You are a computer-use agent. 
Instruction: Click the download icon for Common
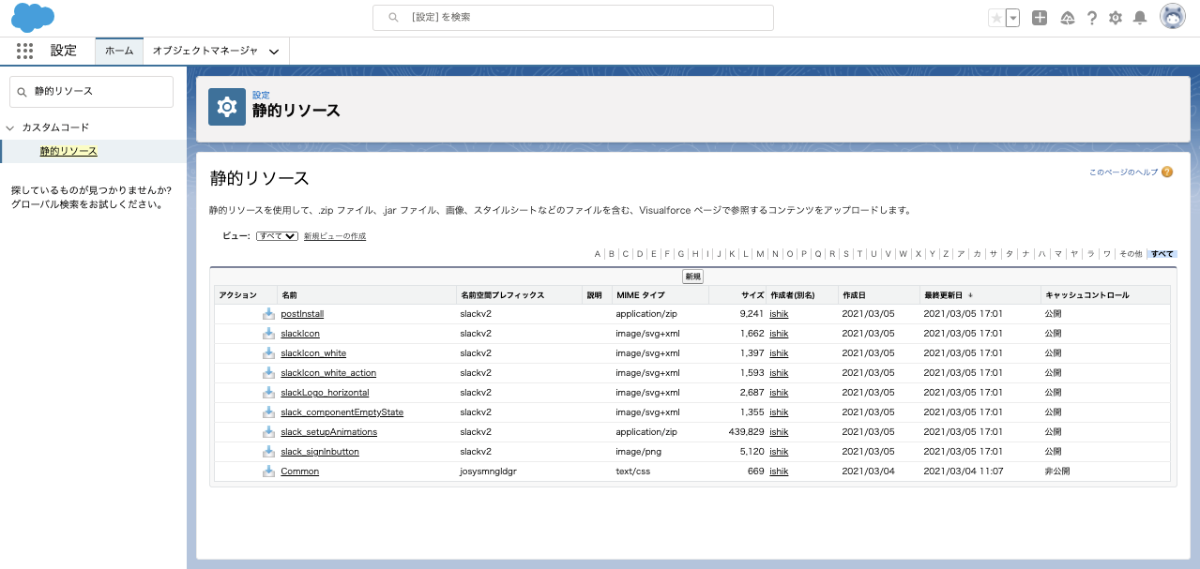click(x=268, y=471)
